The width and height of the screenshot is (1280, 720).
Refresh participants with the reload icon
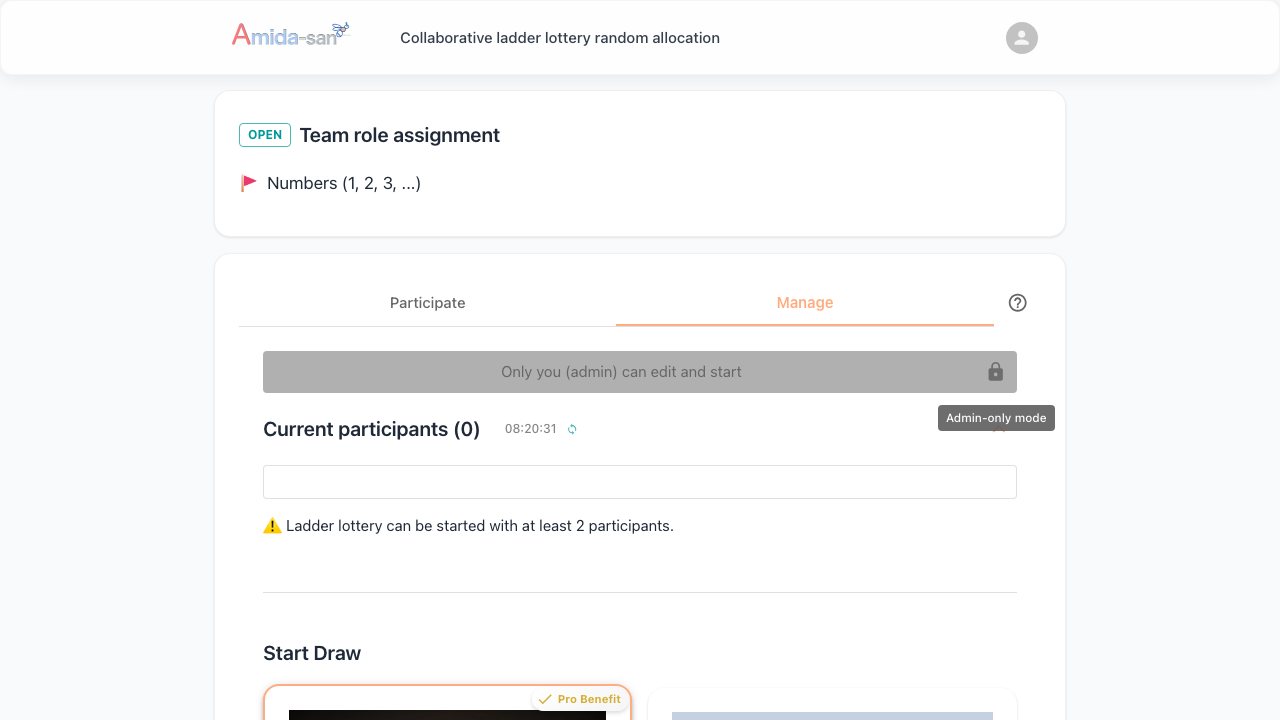(572, 429)
